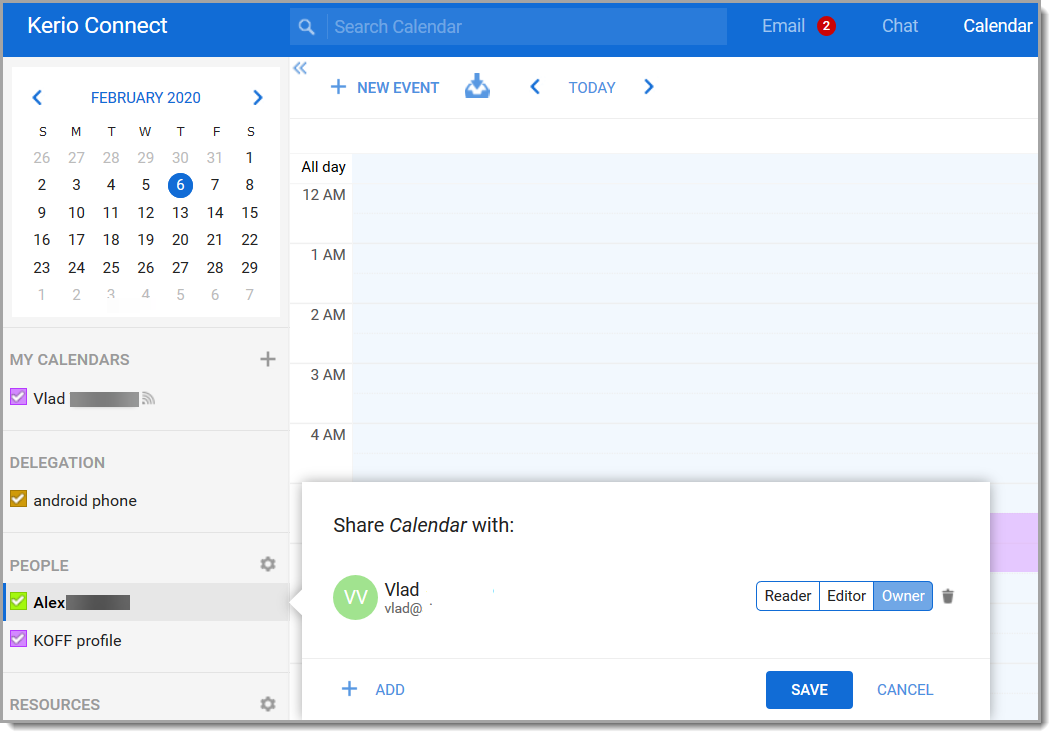Select February 29 in mini calendar
Screen dimensions: 1056x738
249,268
